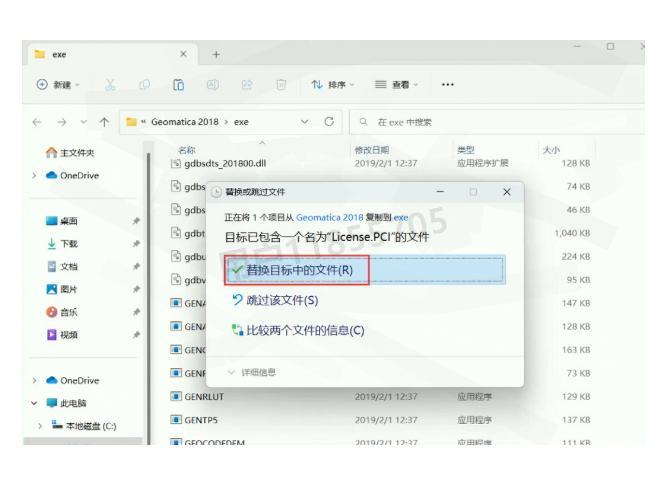Click the Share icon in toolbar
Viewport: 667px width, 485px height.
247,85
